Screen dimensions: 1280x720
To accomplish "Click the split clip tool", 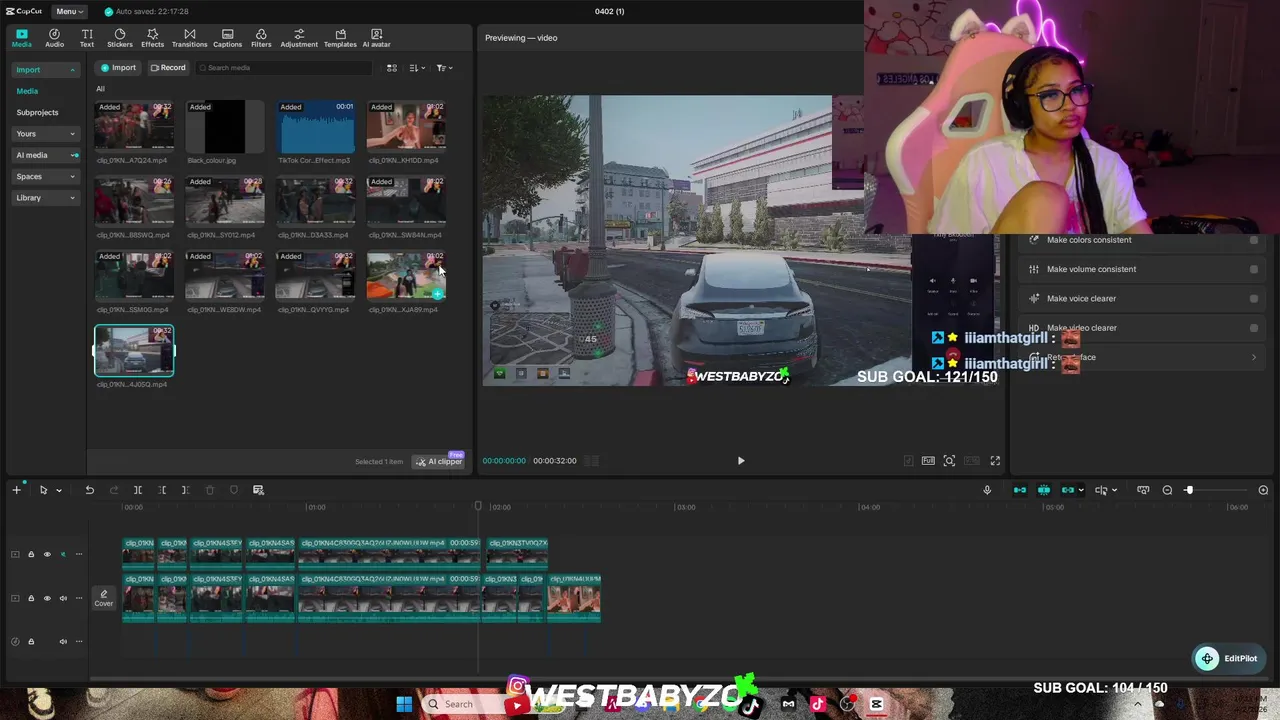I will tap(138, 490).
